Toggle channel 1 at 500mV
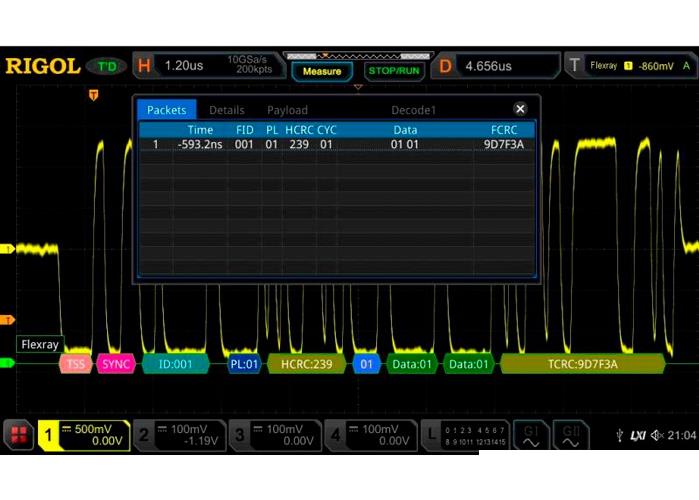 click(84, 434)
